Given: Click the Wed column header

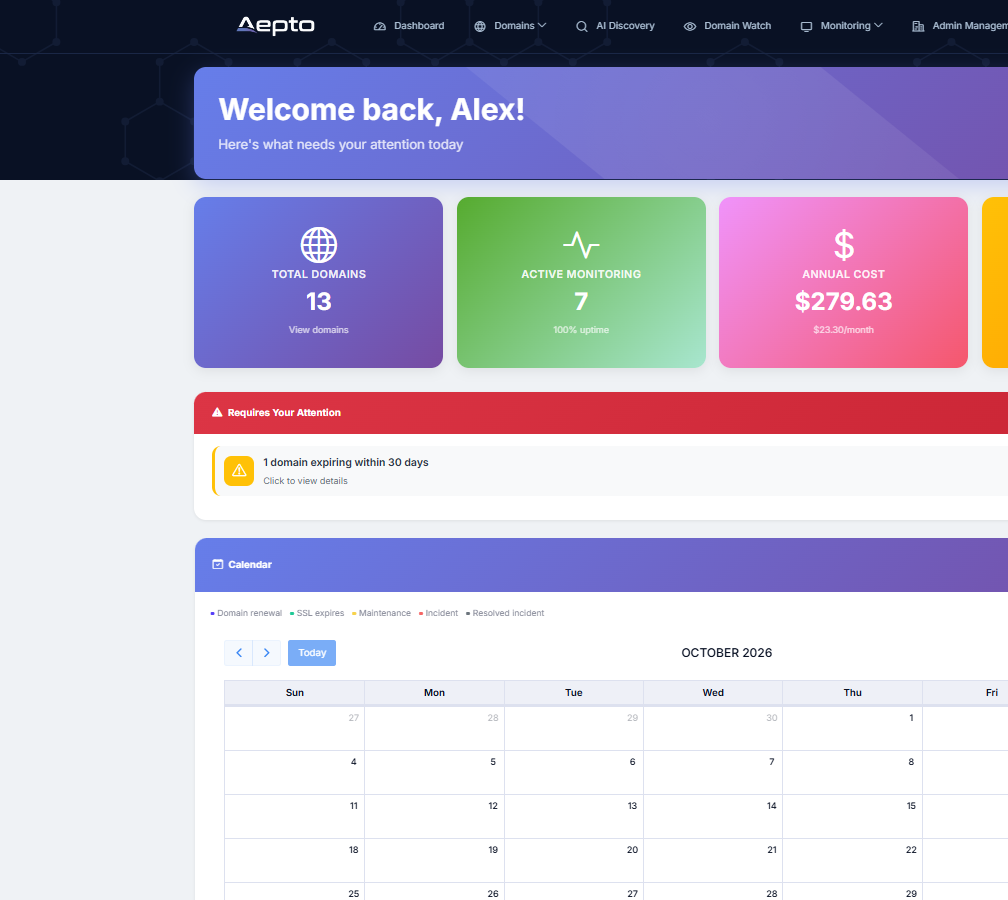Looking at the screenshot, I should tap(713, 693).
